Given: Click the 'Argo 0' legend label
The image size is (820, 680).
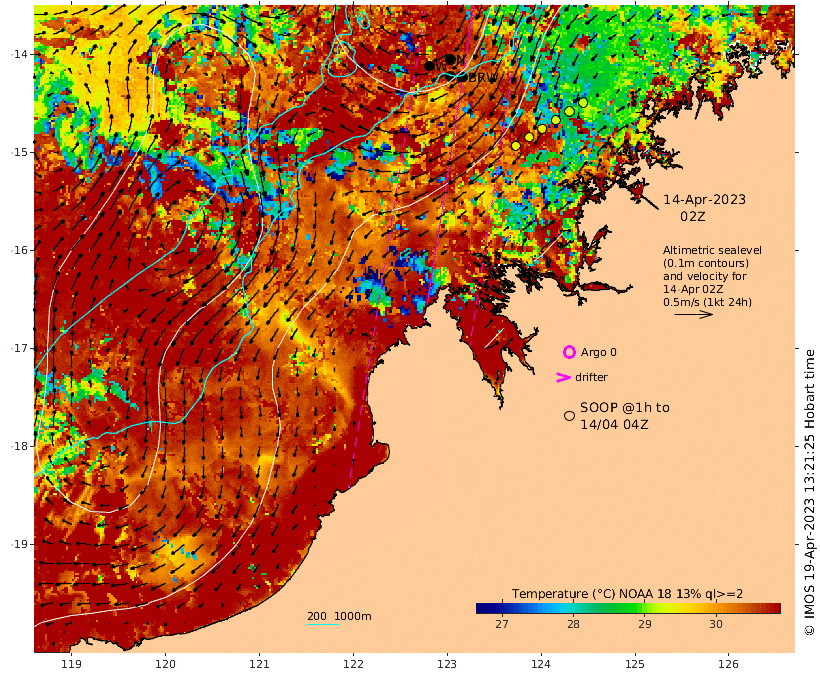Looking at the screenshot, I should tap(598, 353).
